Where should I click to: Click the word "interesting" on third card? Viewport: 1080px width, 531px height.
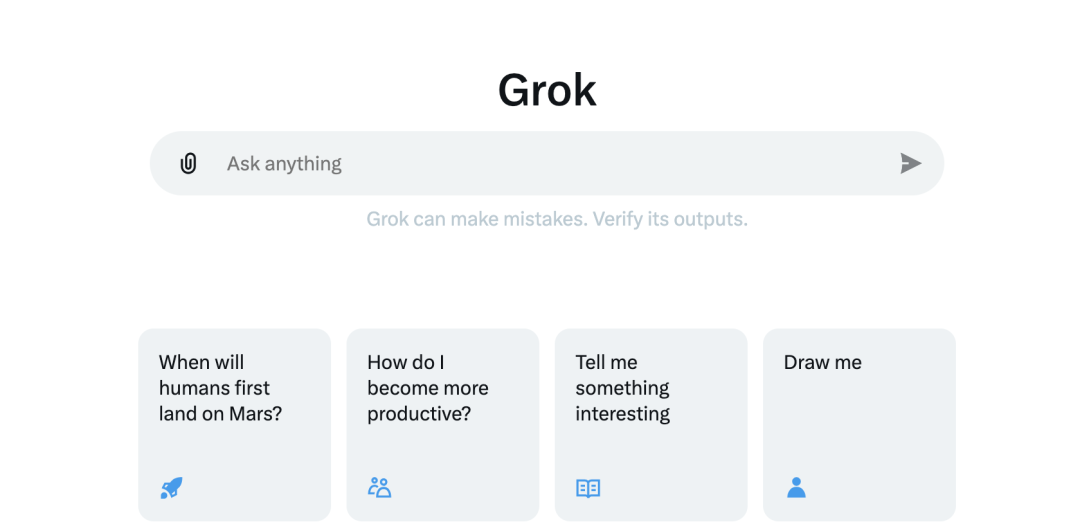coord(623,414)
